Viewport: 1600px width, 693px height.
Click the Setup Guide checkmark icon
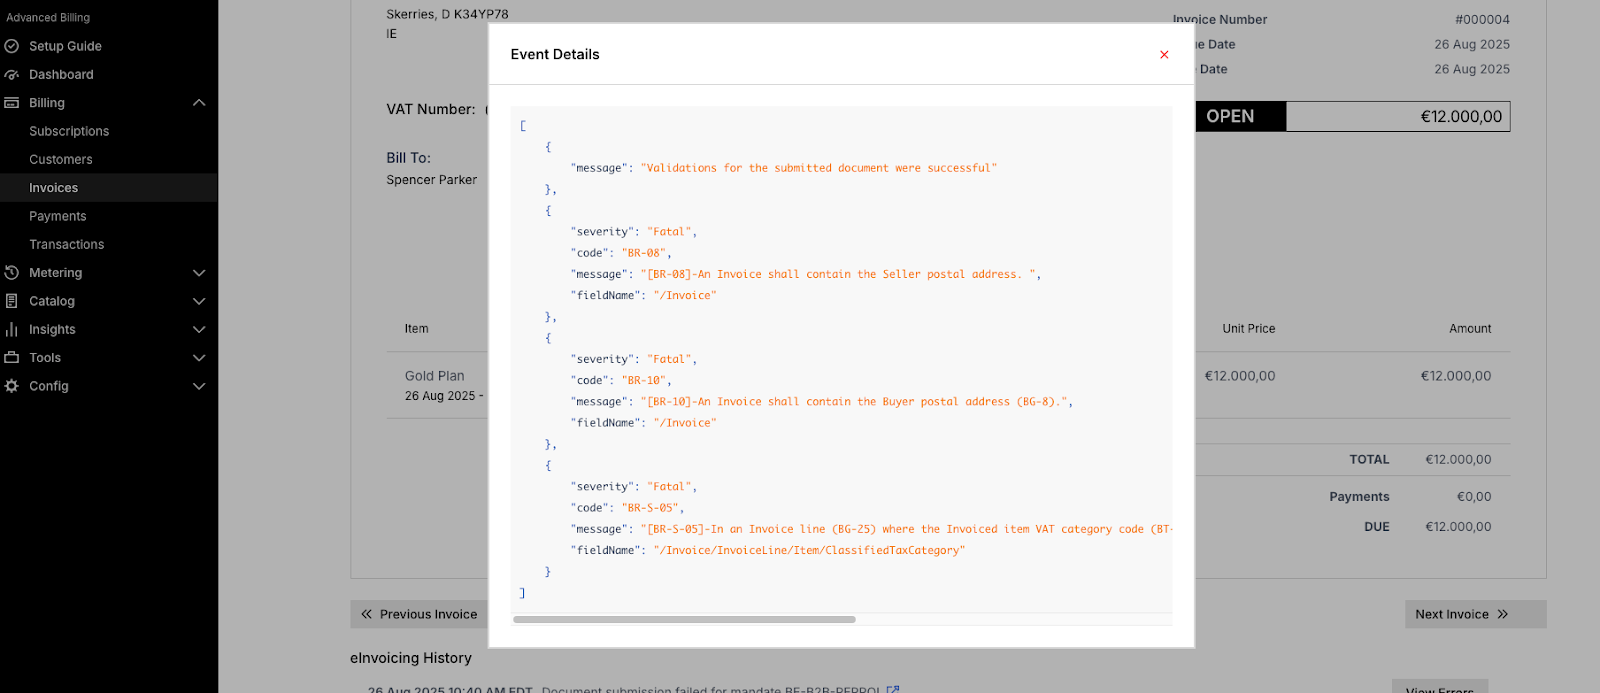click(x=12, y=46)
